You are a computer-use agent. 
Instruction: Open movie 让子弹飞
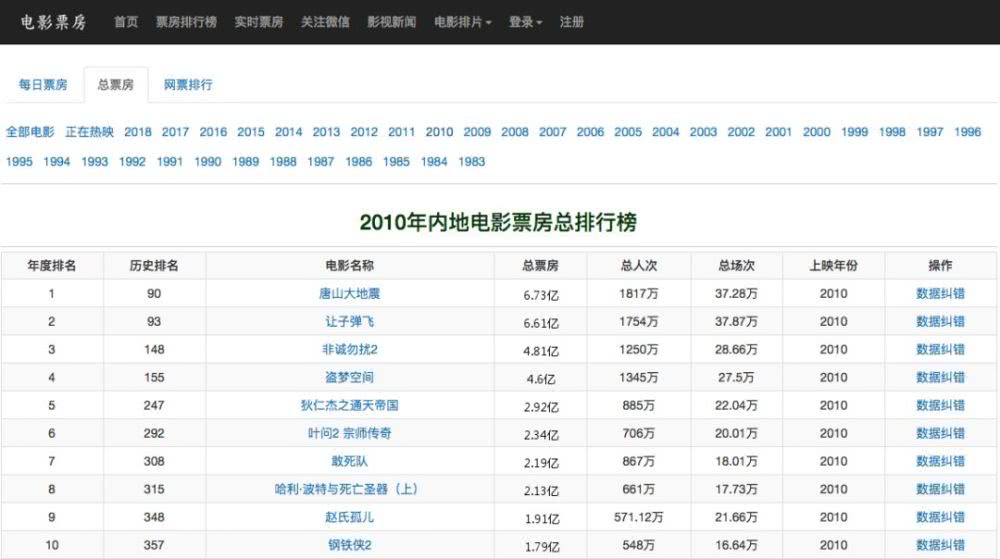(x=349, y=321)
